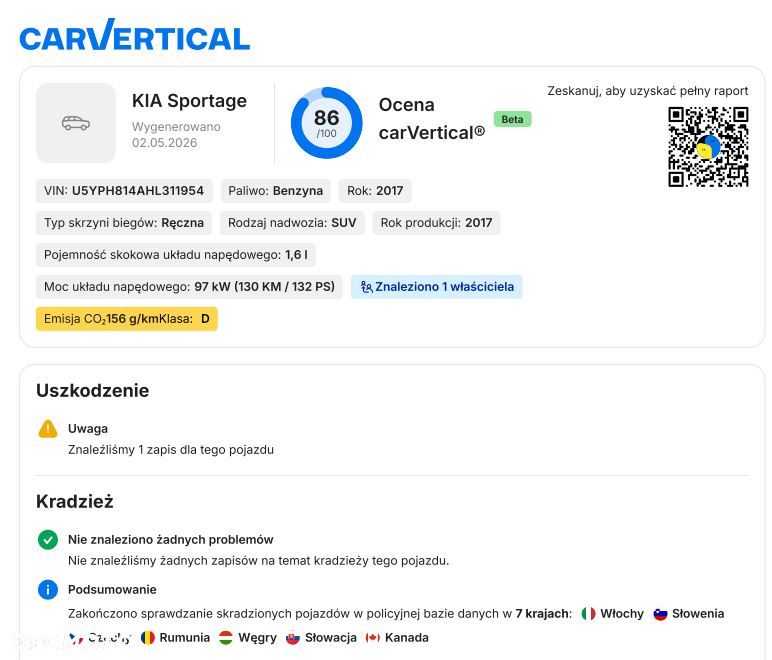Click the 86/100 score ring
The image size is (772, 660).
click(326, 123)
